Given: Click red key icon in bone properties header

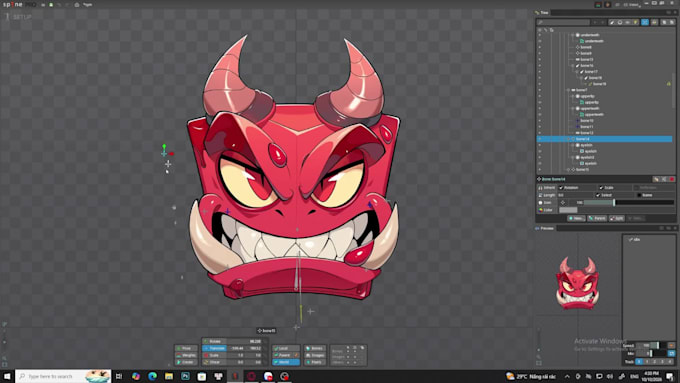Looking at the screenshot, I should pos(672,179).
